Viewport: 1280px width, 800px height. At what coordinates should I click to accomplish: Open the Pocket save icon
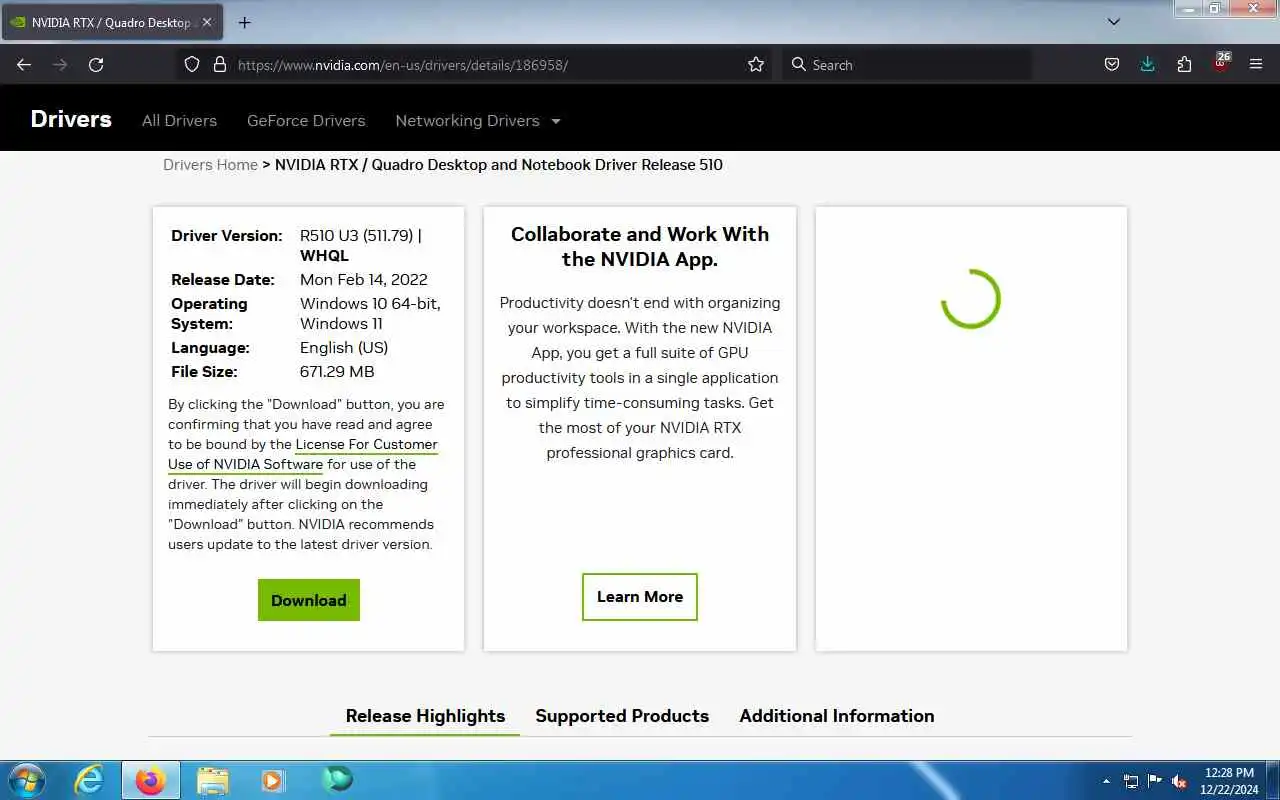[x=1111, y=64]
